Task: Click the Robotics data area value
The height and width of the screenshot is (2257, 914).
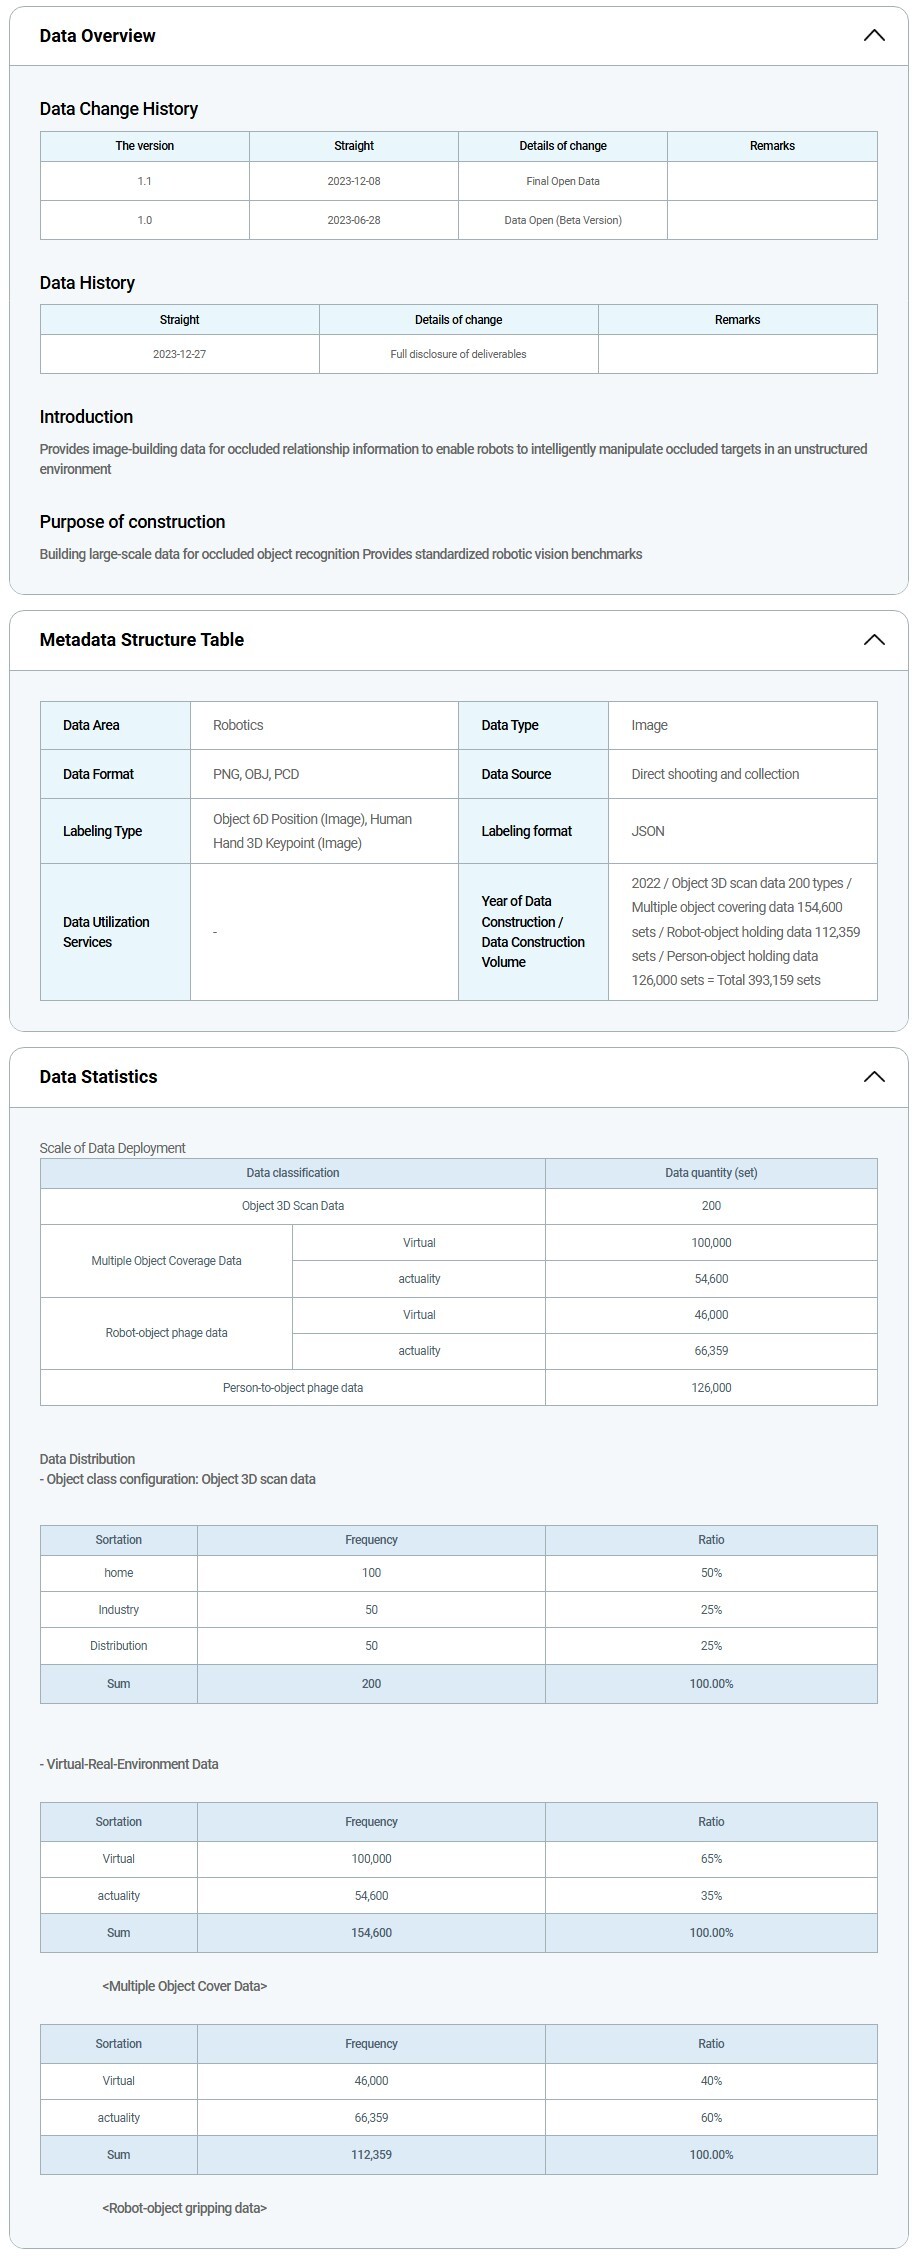Action: 238,725
